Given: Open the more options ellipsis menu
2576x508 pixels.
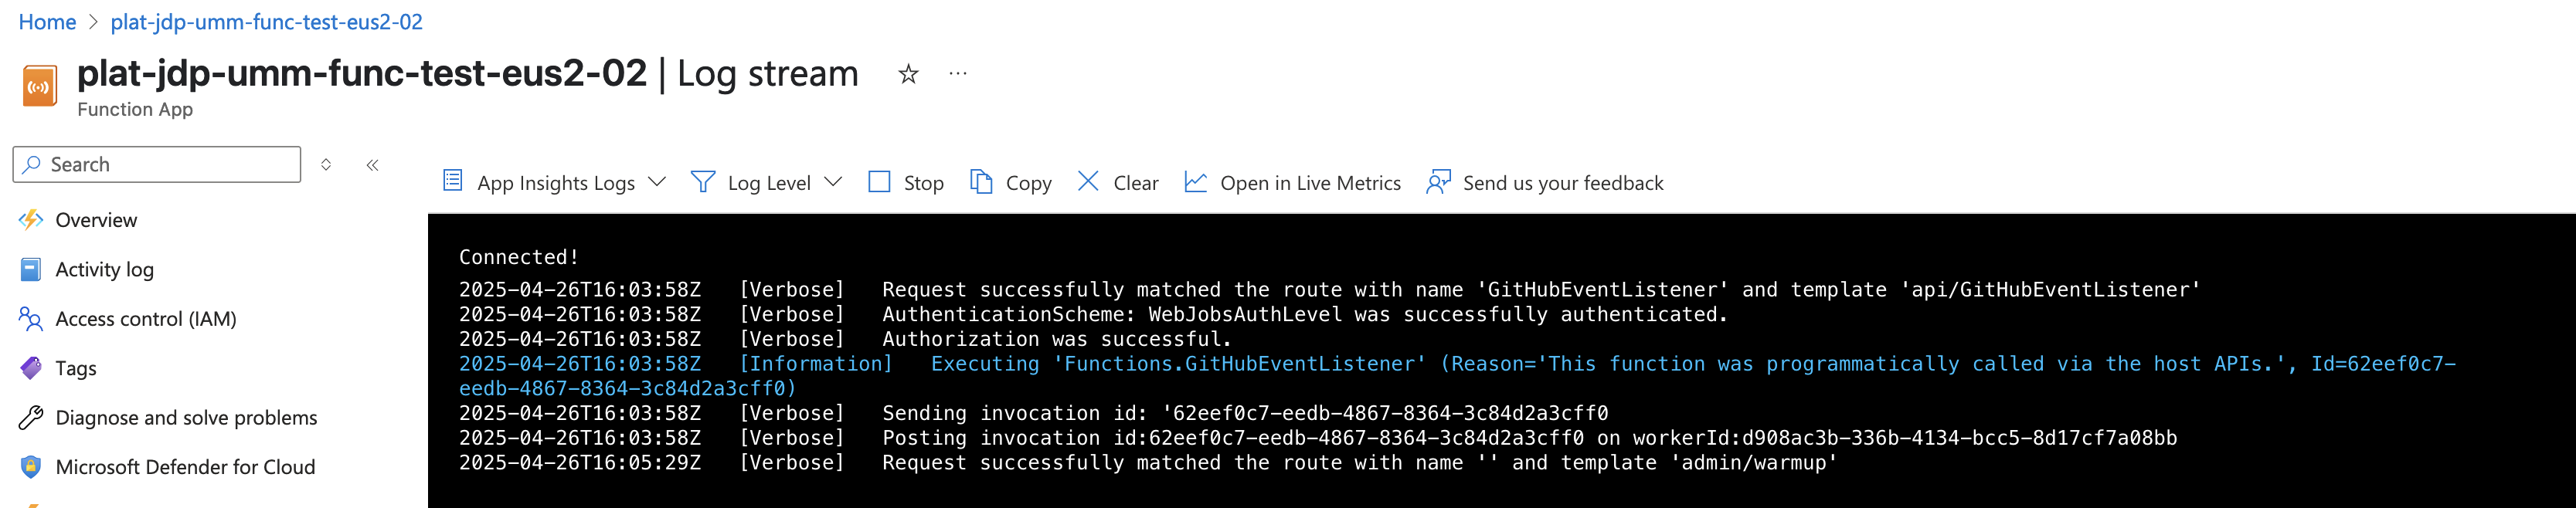Looking at the screenshot, I should pos(958,73).
